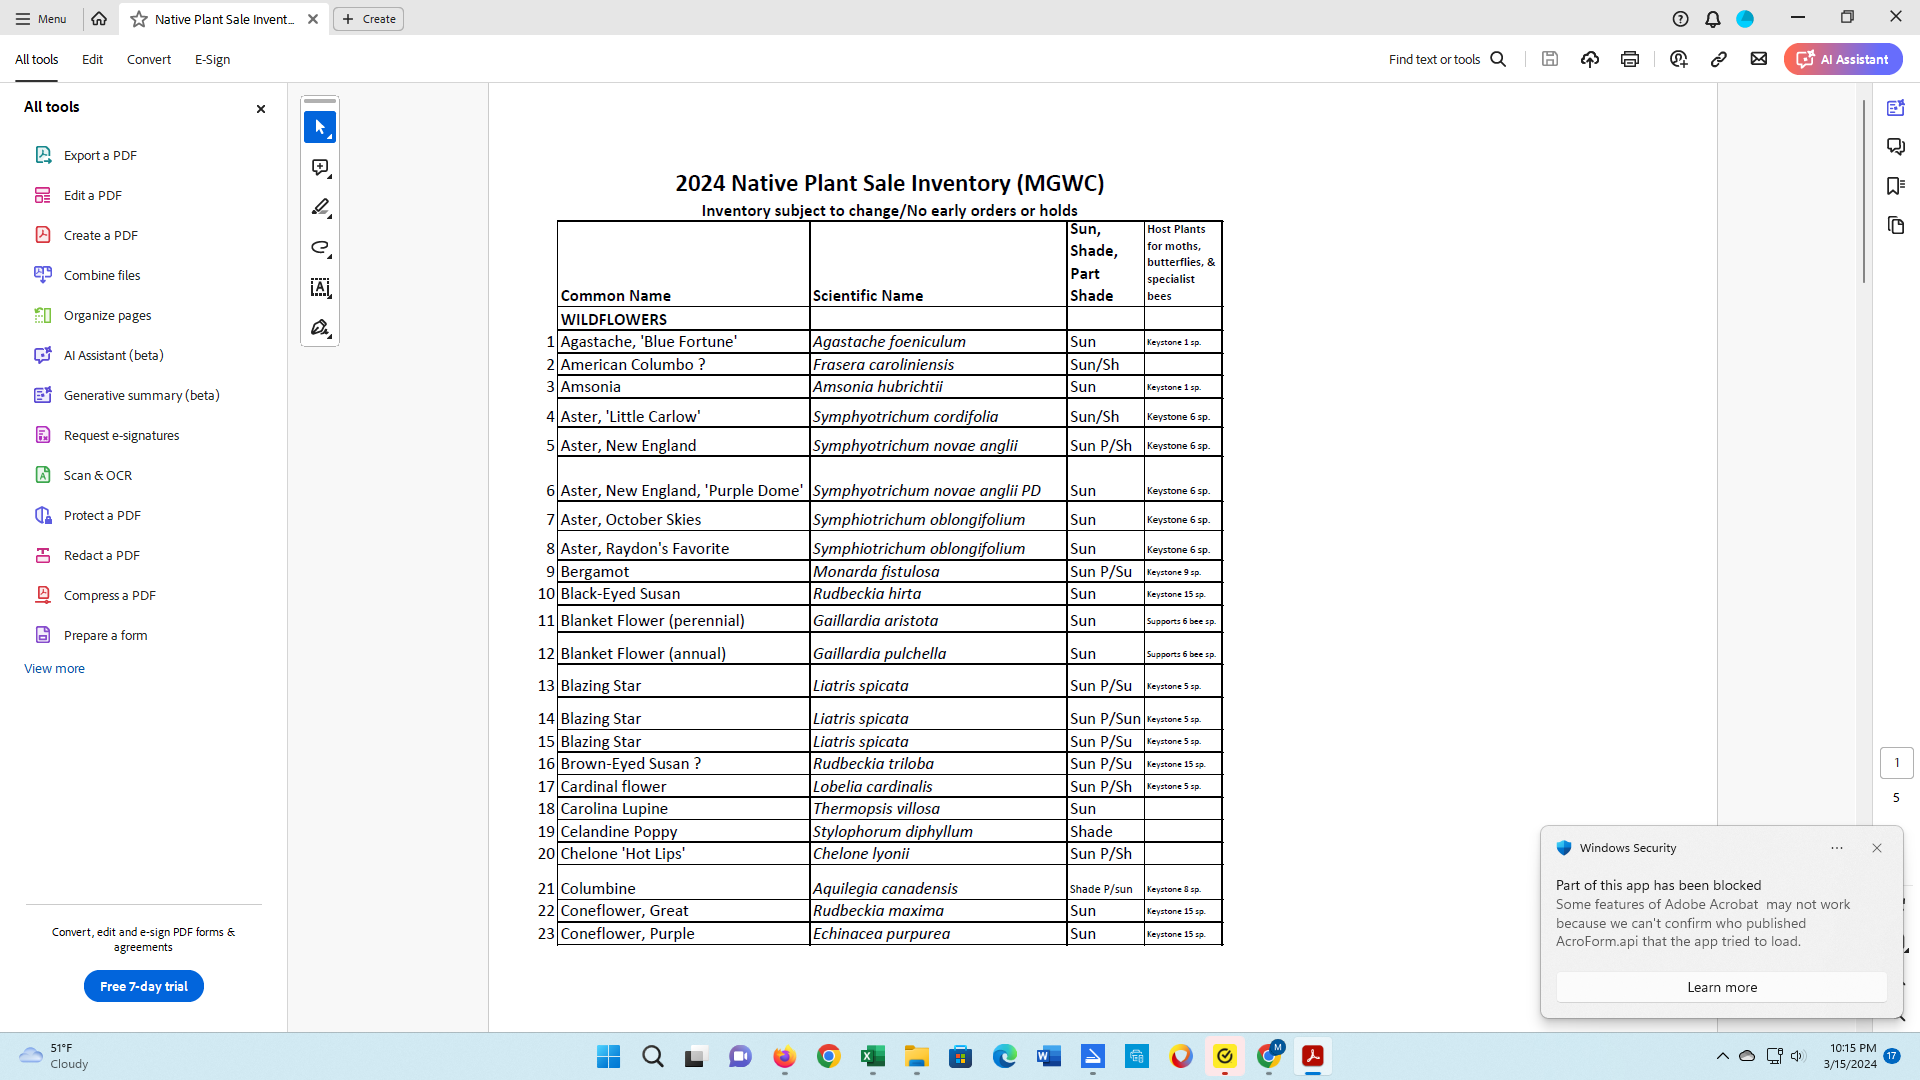Click the share link icon

(1719, 59)
